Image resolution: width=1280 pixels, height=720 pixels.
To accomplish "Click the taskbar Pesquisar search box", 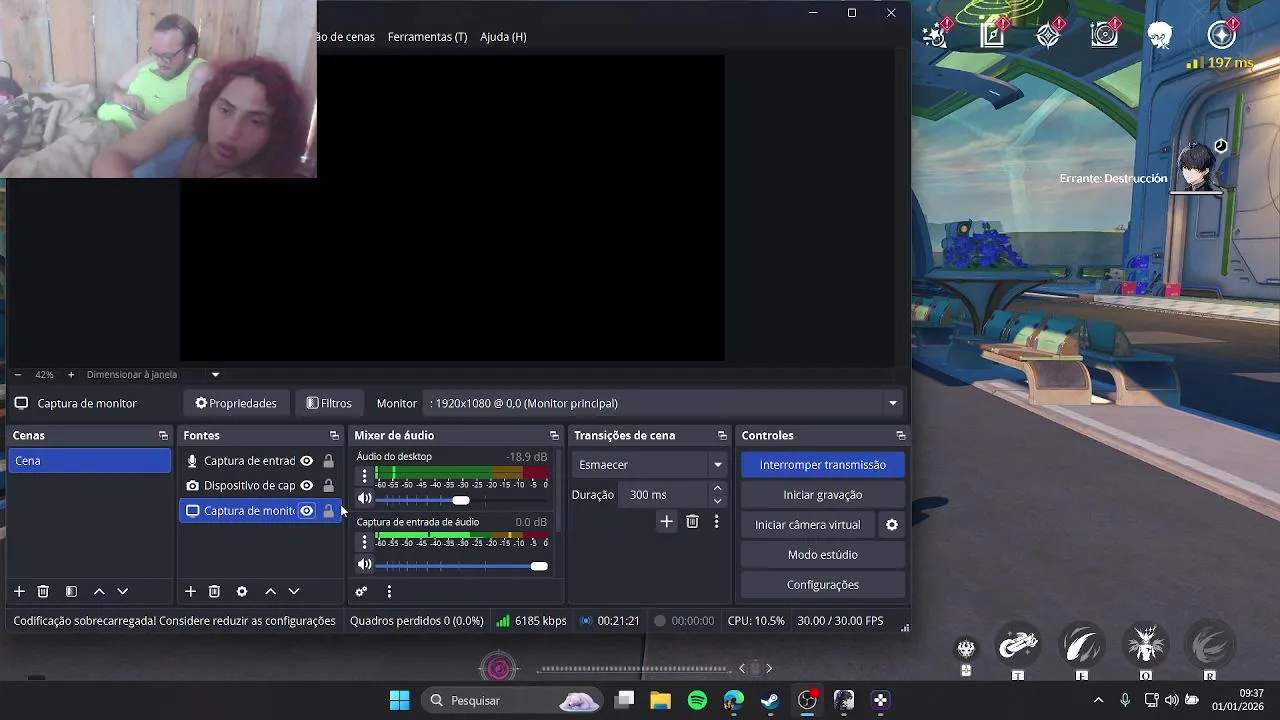I will click(512, 701).
